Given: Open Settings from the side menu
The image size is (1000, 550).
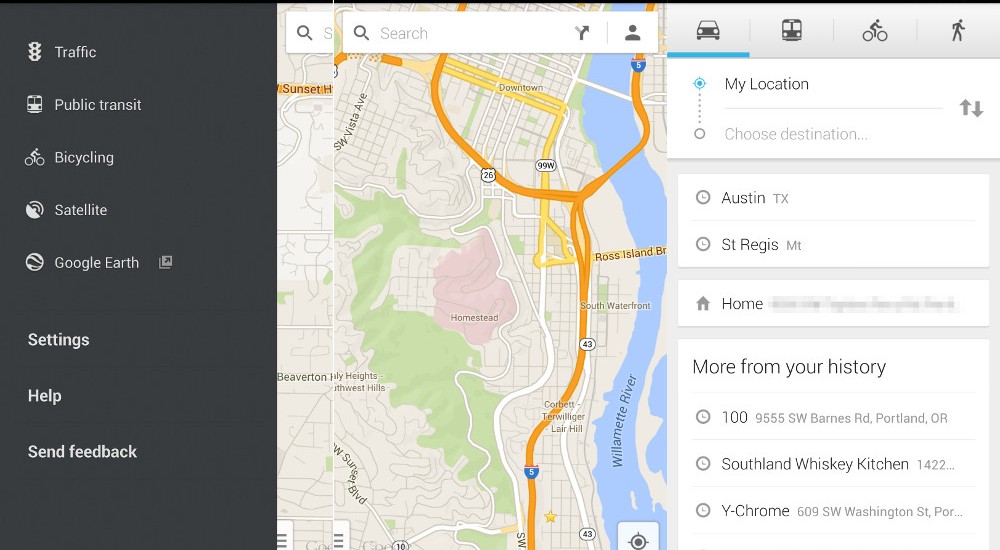Looking at the screenshot, I should tap(59, 340).
